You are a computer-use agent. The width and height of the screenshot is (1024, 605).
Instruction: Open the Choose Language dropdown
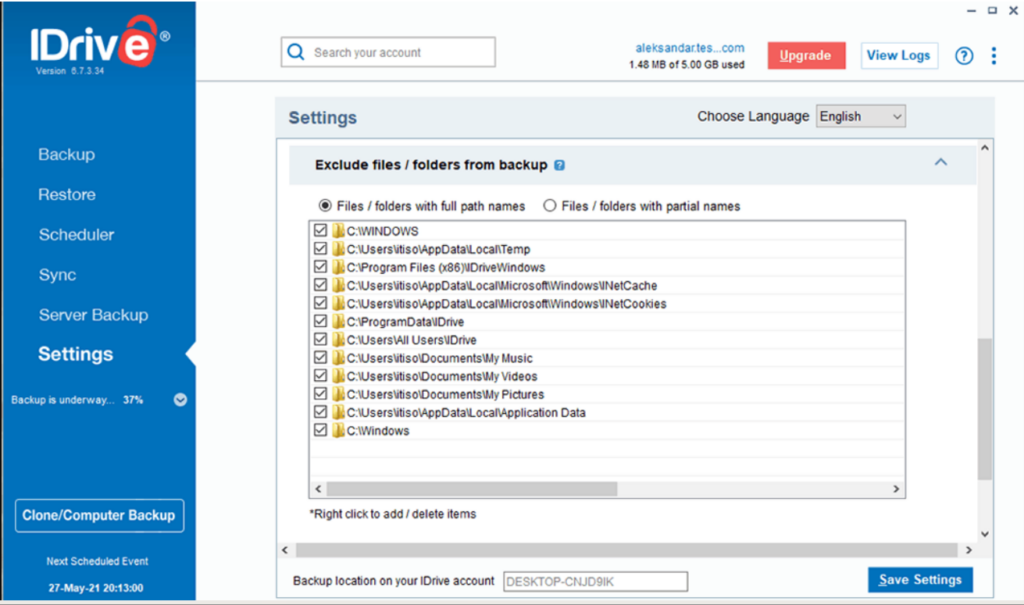tap(860, 116)
